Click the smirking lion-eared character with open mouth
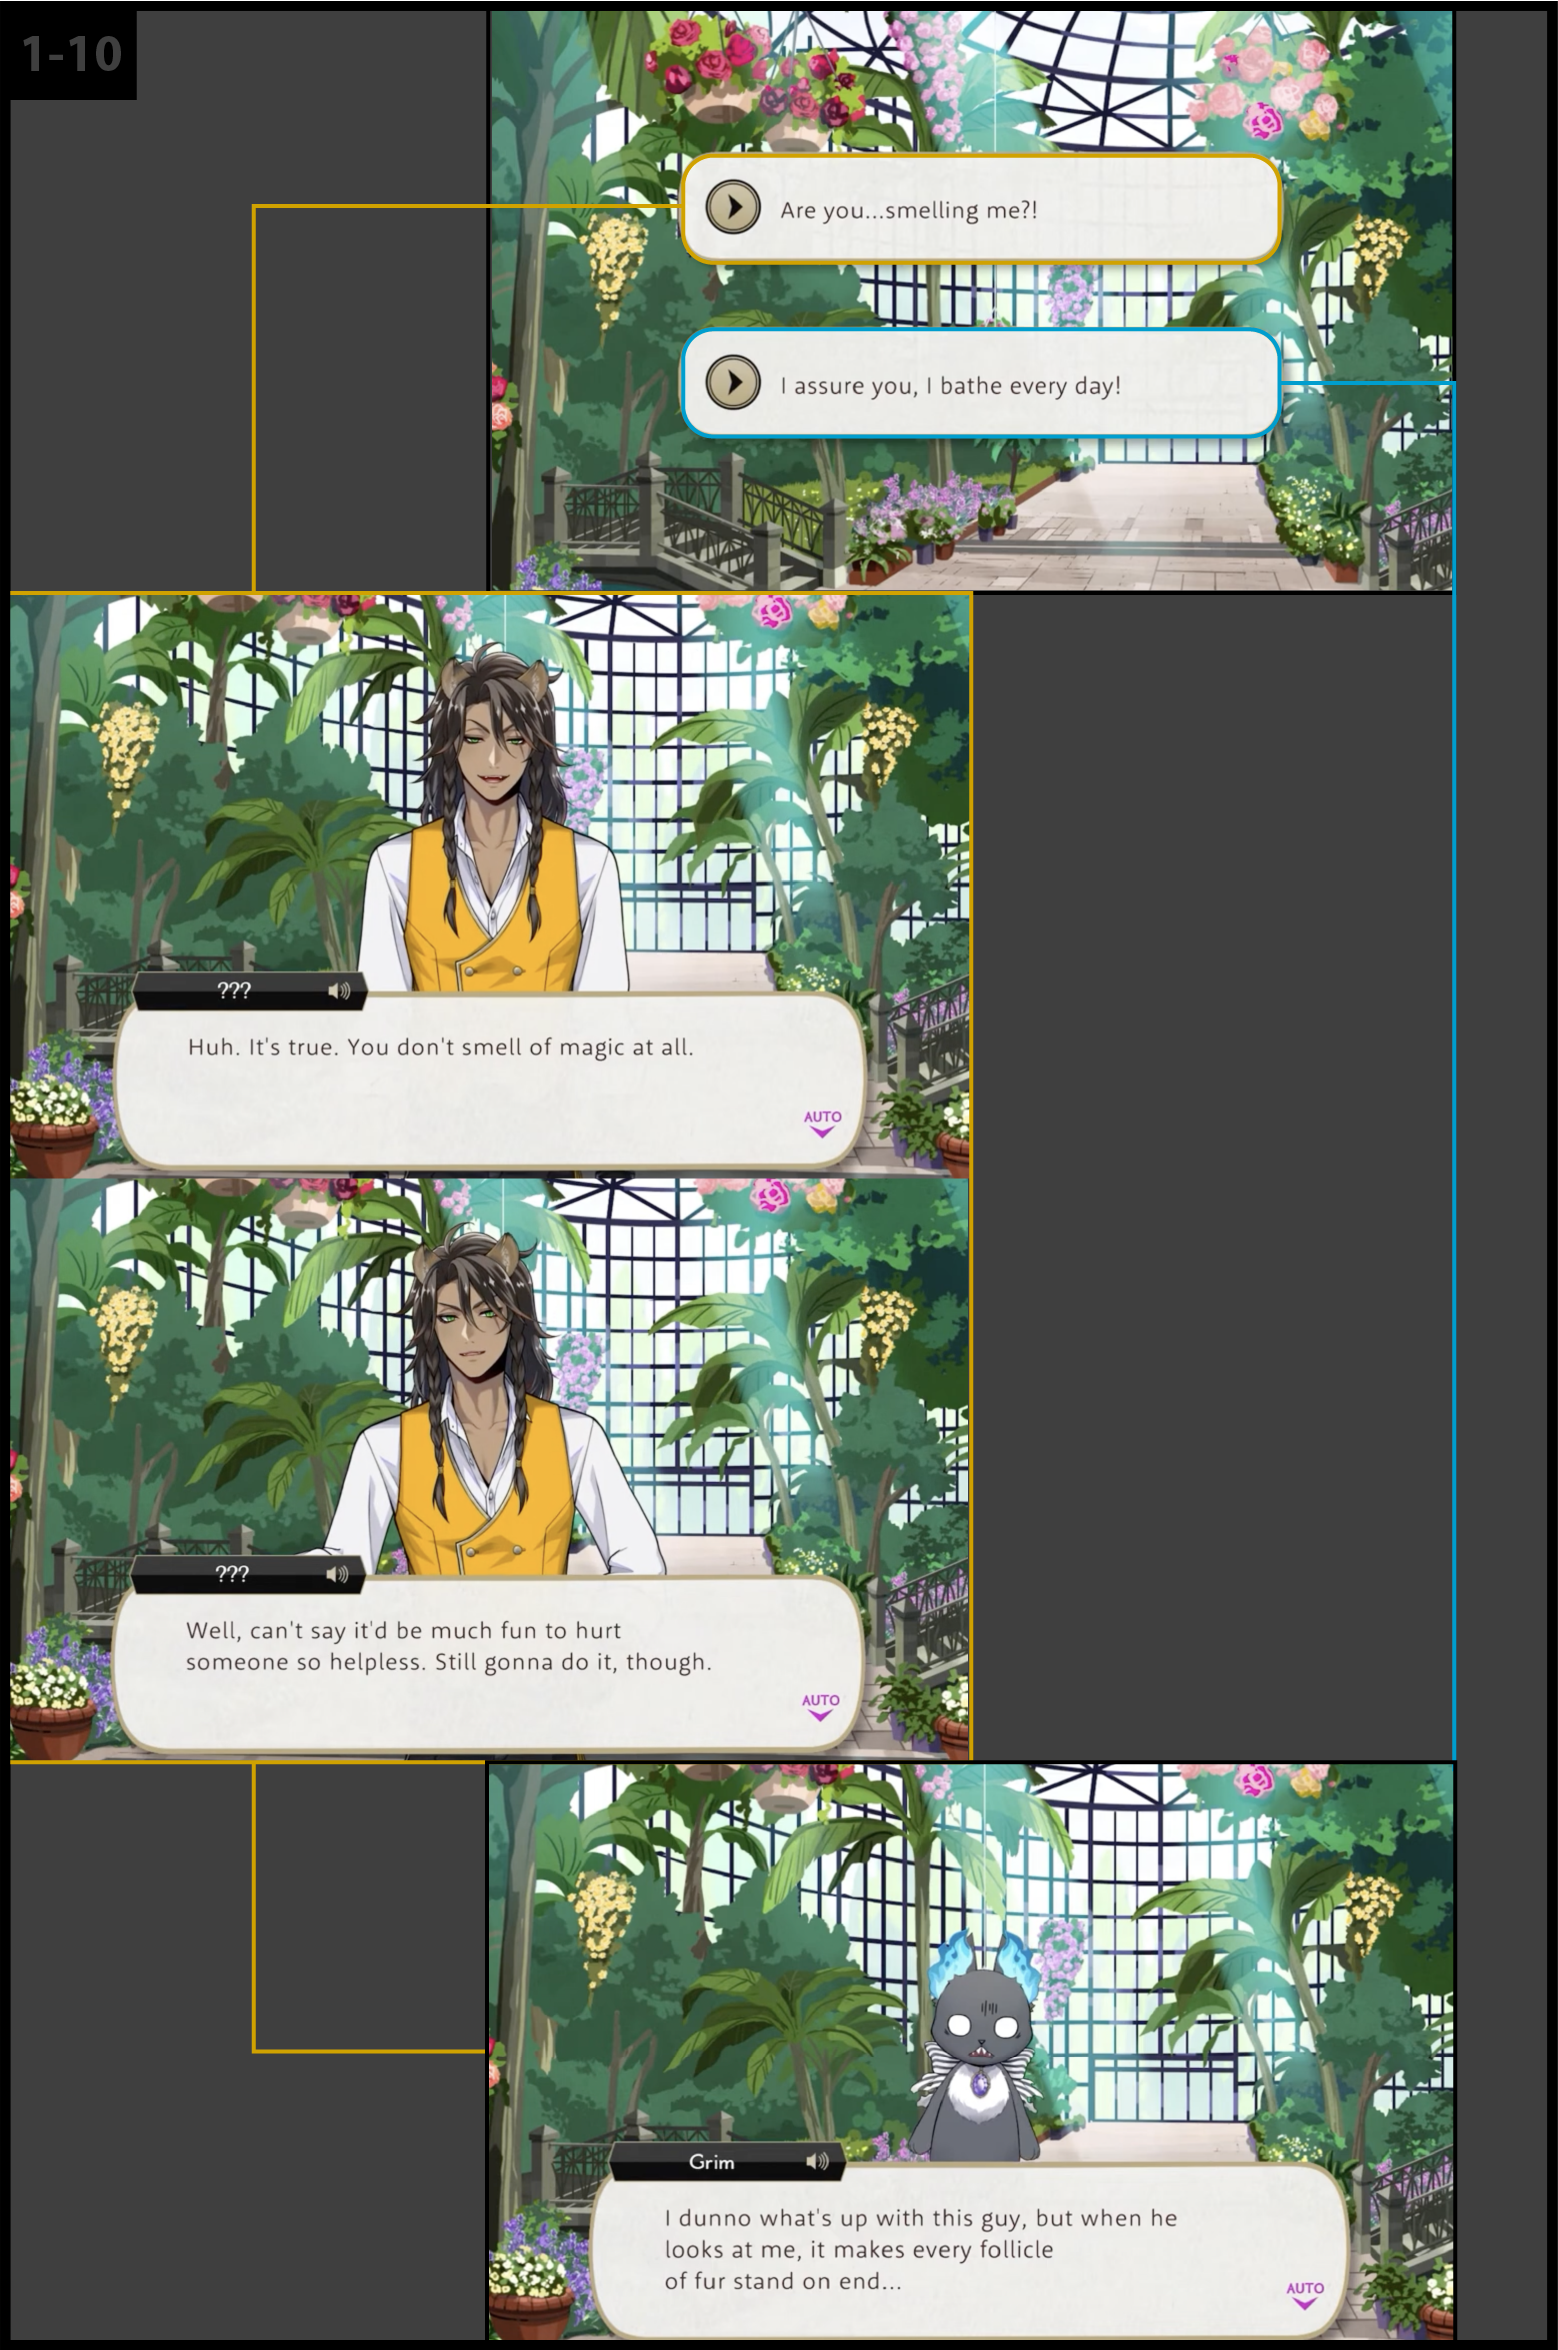1558x2350 pixels. [492, 820]
